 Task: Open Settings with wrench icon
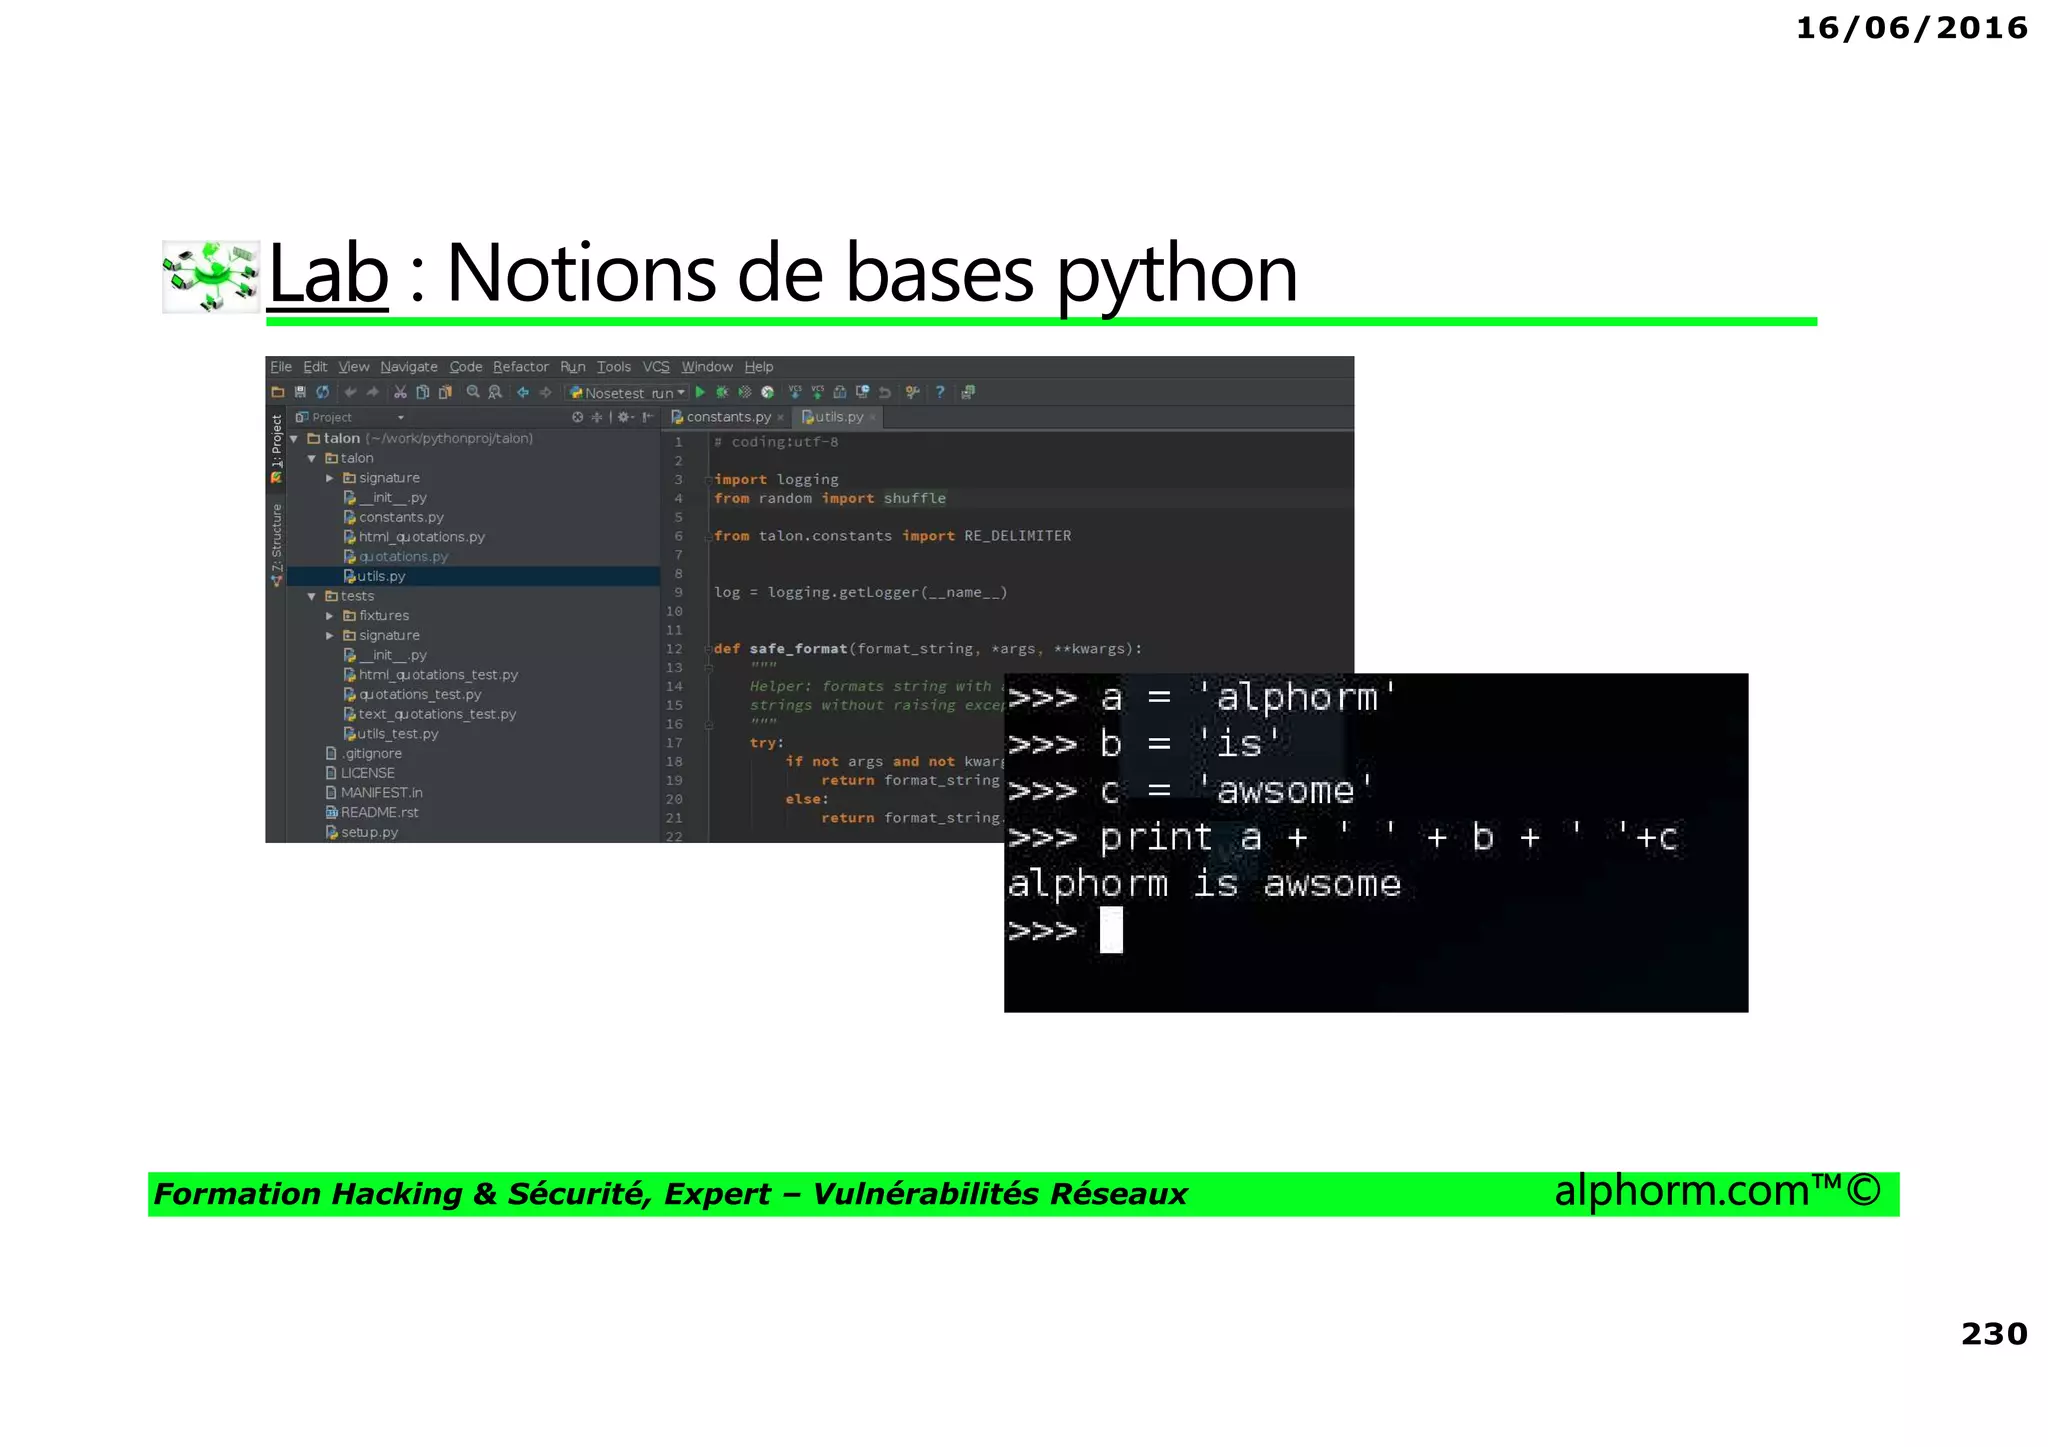pos(912,392)
